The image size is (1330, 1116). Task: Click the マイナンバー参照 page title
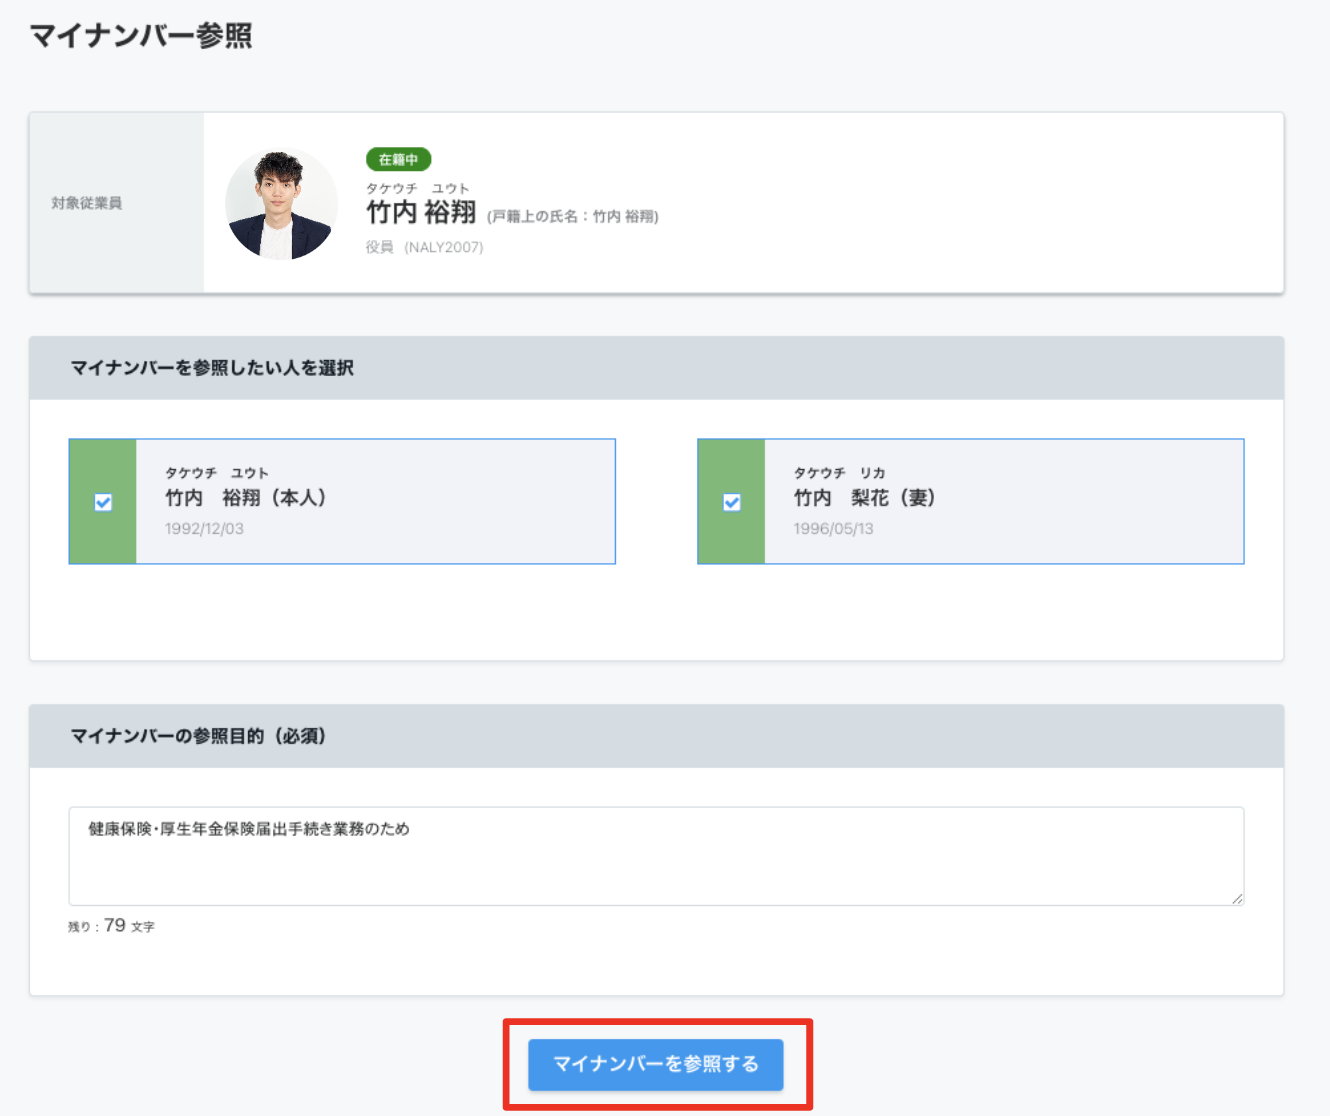pyautogui.click(x=141, y=36)
